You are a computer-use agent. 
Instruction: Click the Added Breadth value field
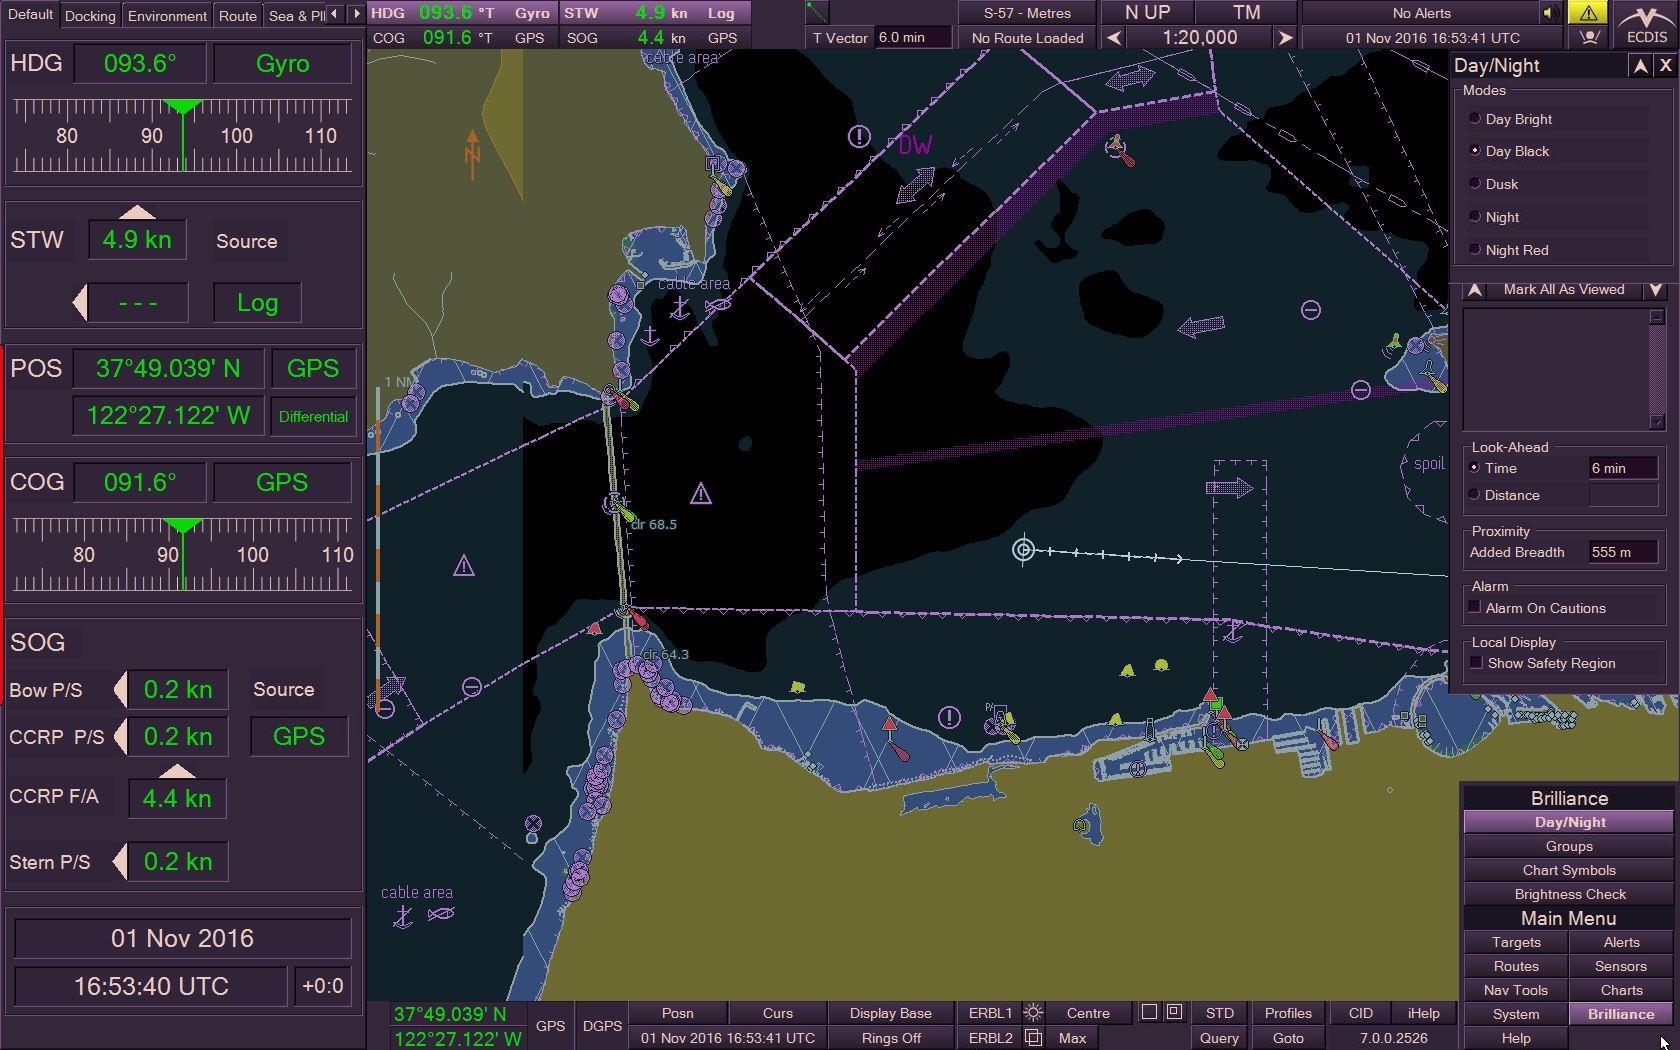pos(1622,551)
